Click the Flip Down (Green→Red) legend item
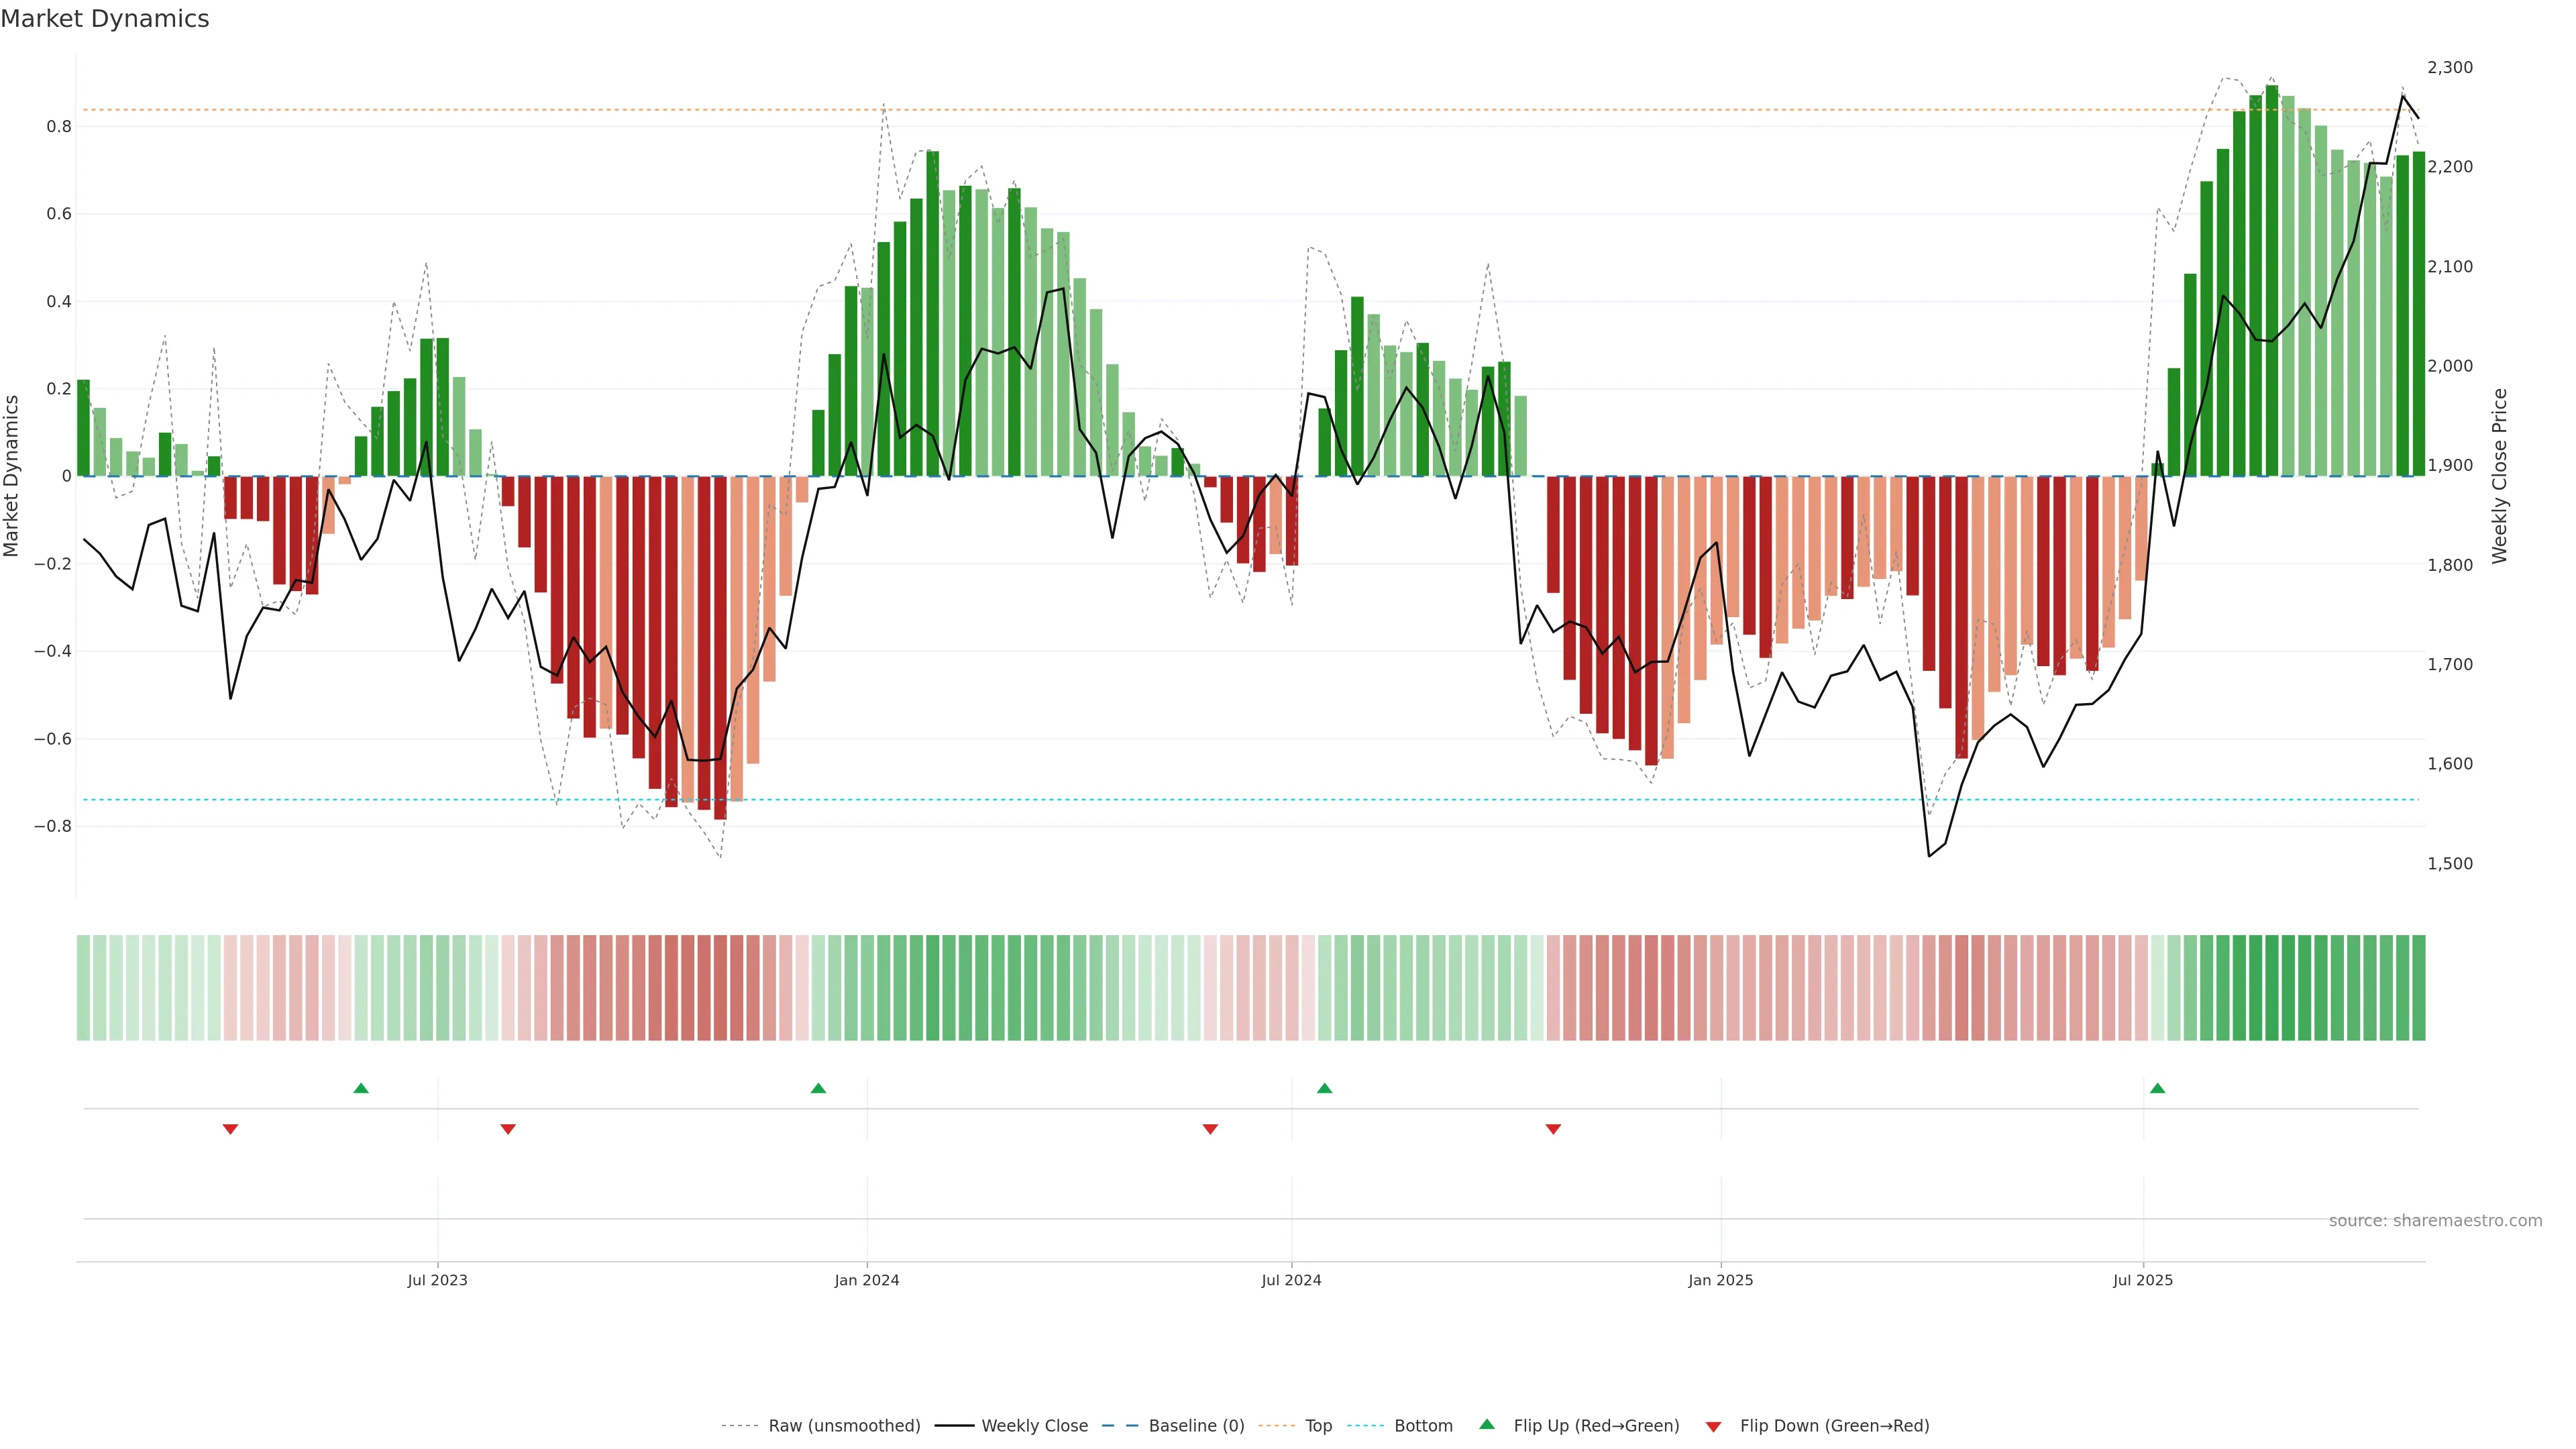The image size is (2576, 1449). [1834, 1426]
